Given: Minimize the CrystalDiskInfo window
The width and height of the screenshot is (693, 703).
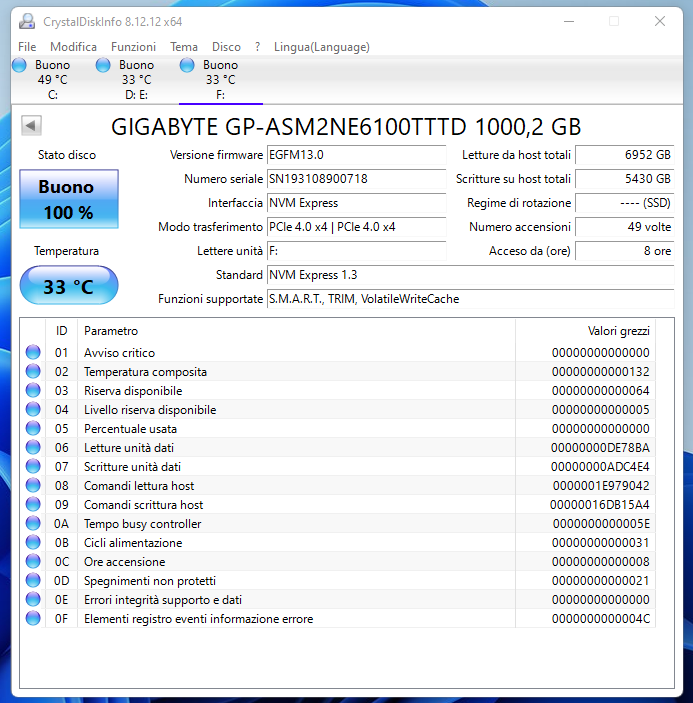Looking at the screenshot, I should (569, 21).
